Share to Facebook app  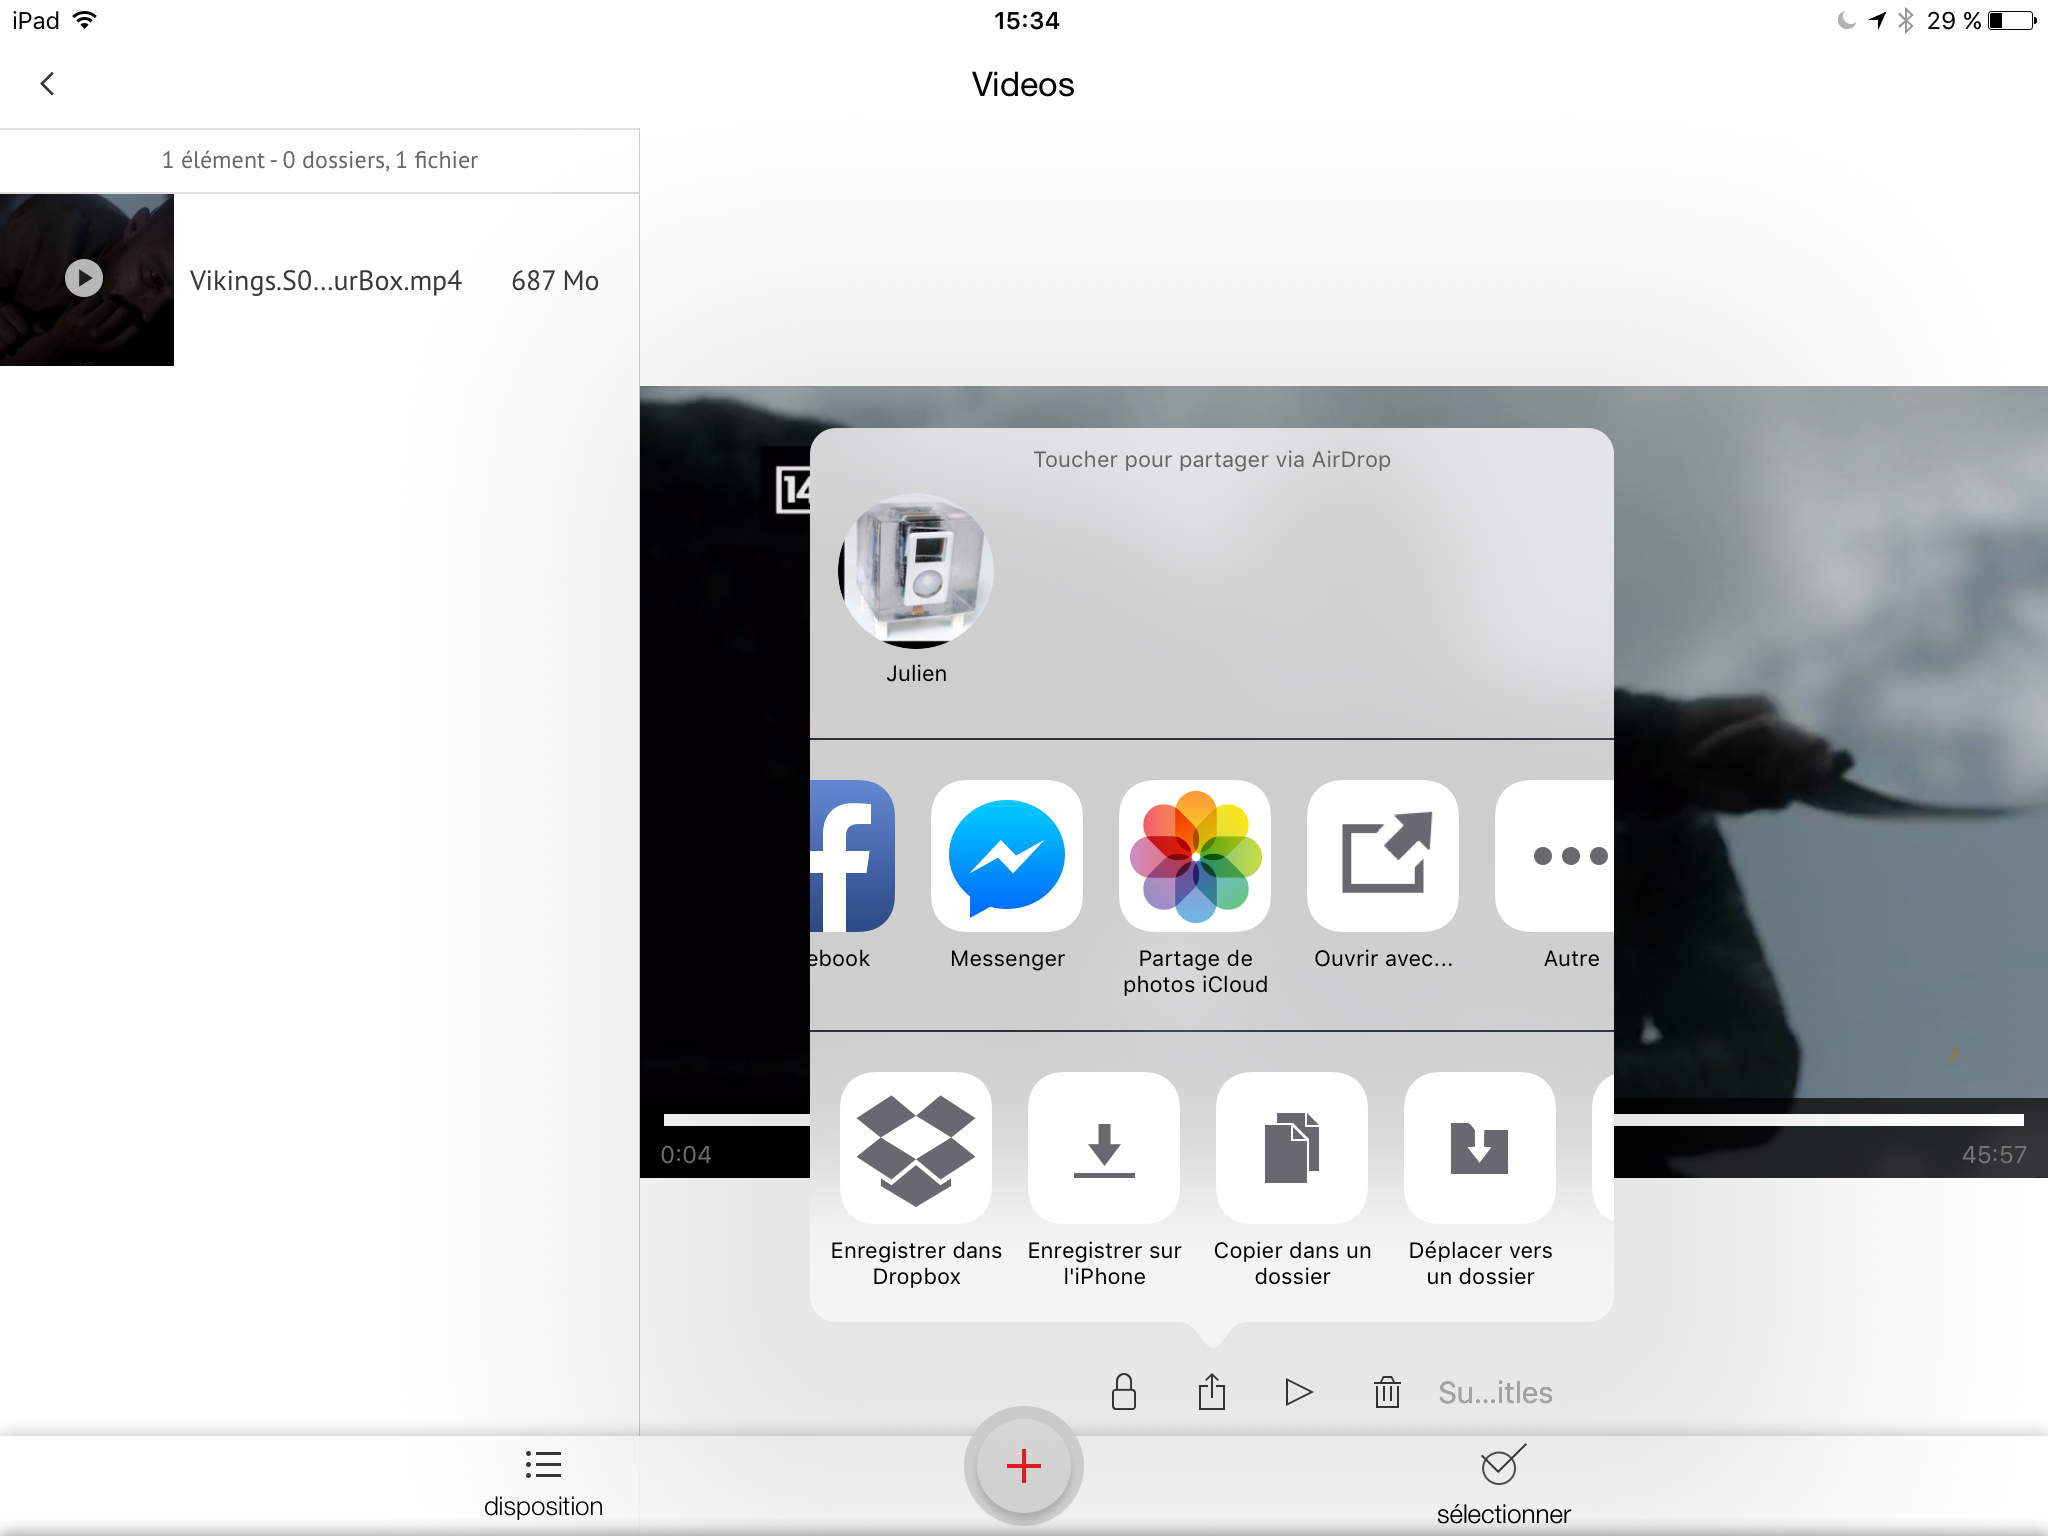point(850,856)
